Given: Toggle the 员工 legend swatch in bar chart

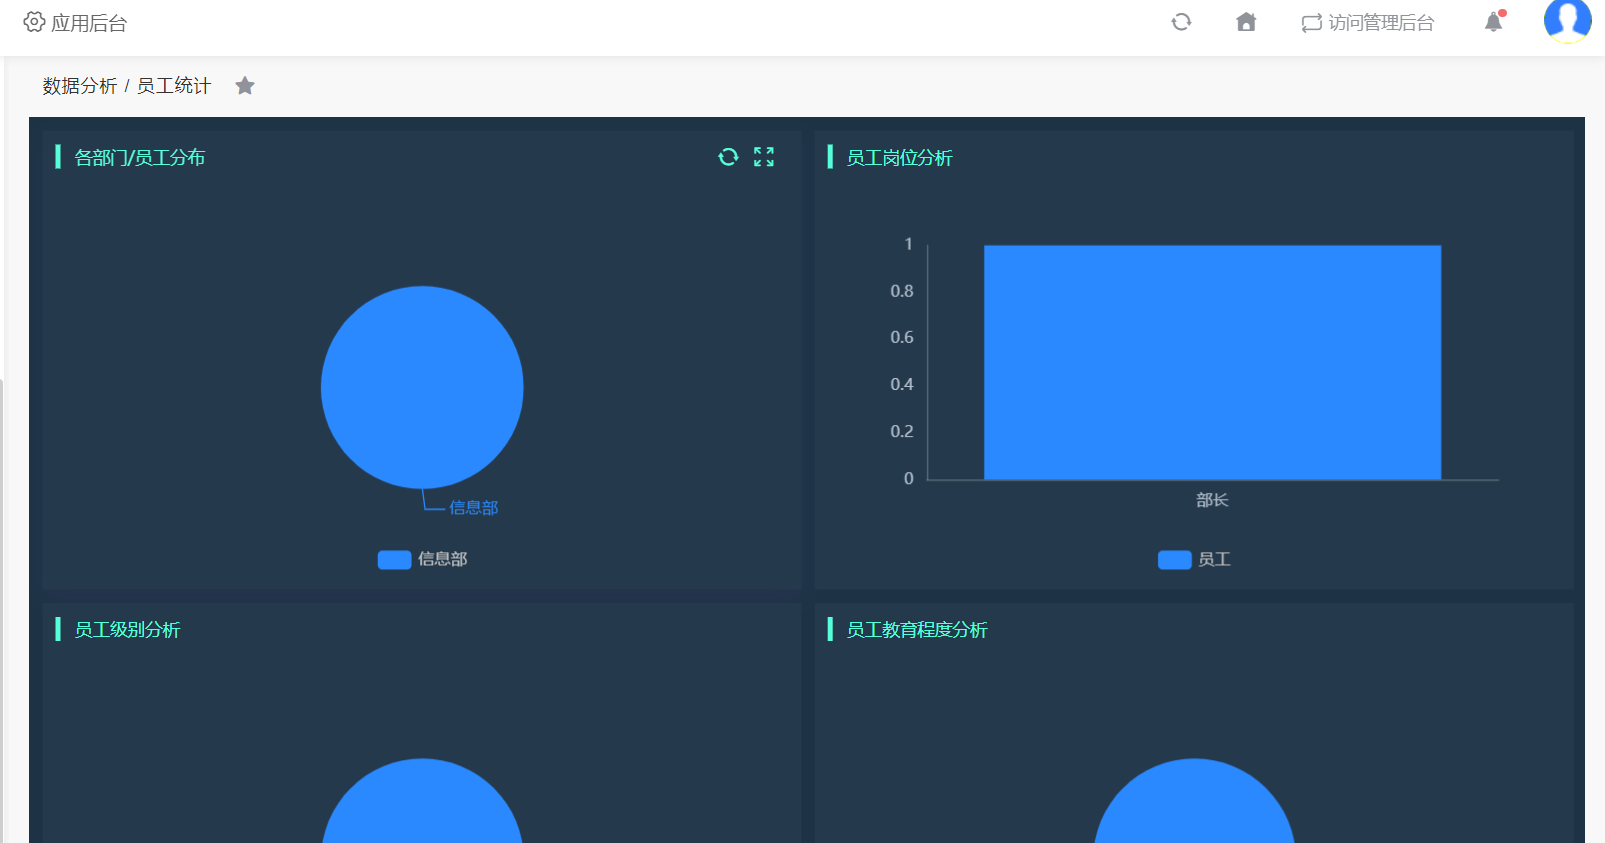Looking at the screenshot, I should click(x=1174, y=560).
